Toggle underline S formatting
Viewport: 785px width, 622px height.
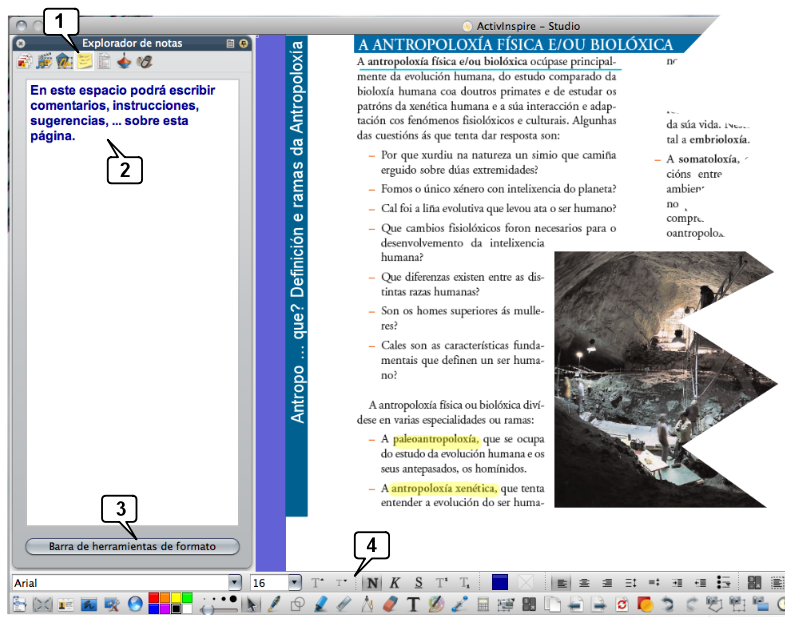pos(417,582)
